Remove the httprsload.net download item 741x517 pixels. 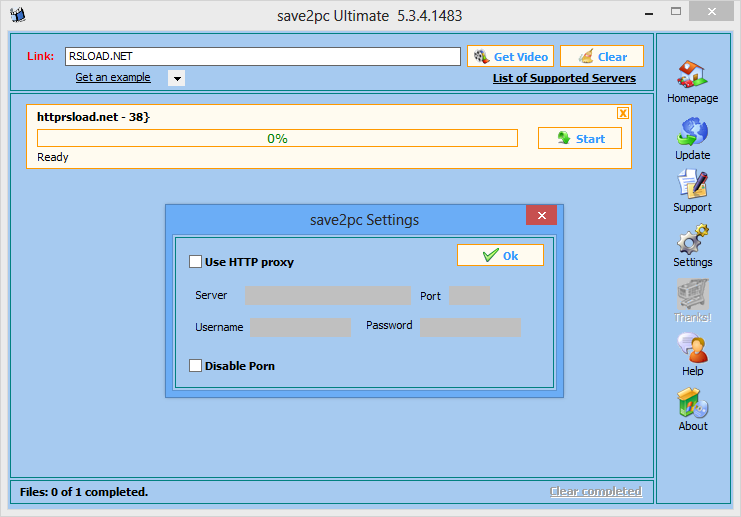click(623, 113)
